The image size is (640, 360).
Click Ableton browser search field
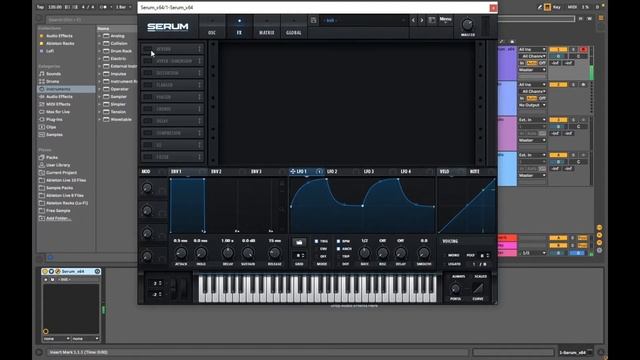coord(90,19)
